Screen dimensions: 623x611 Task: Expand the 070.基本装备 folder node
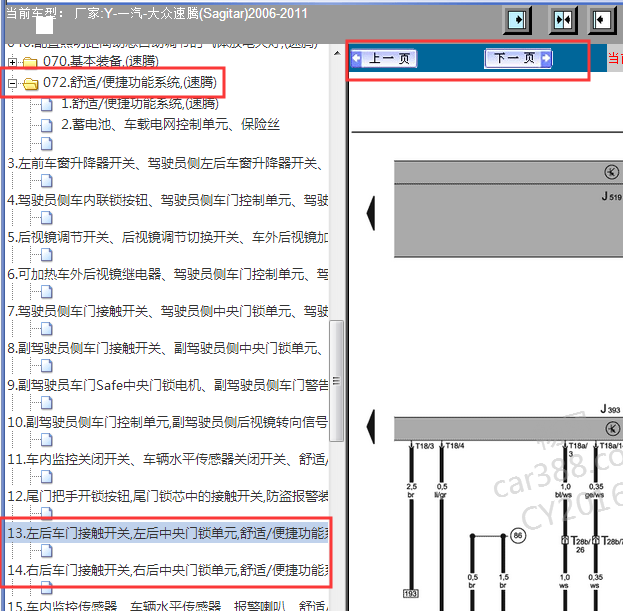12,62
